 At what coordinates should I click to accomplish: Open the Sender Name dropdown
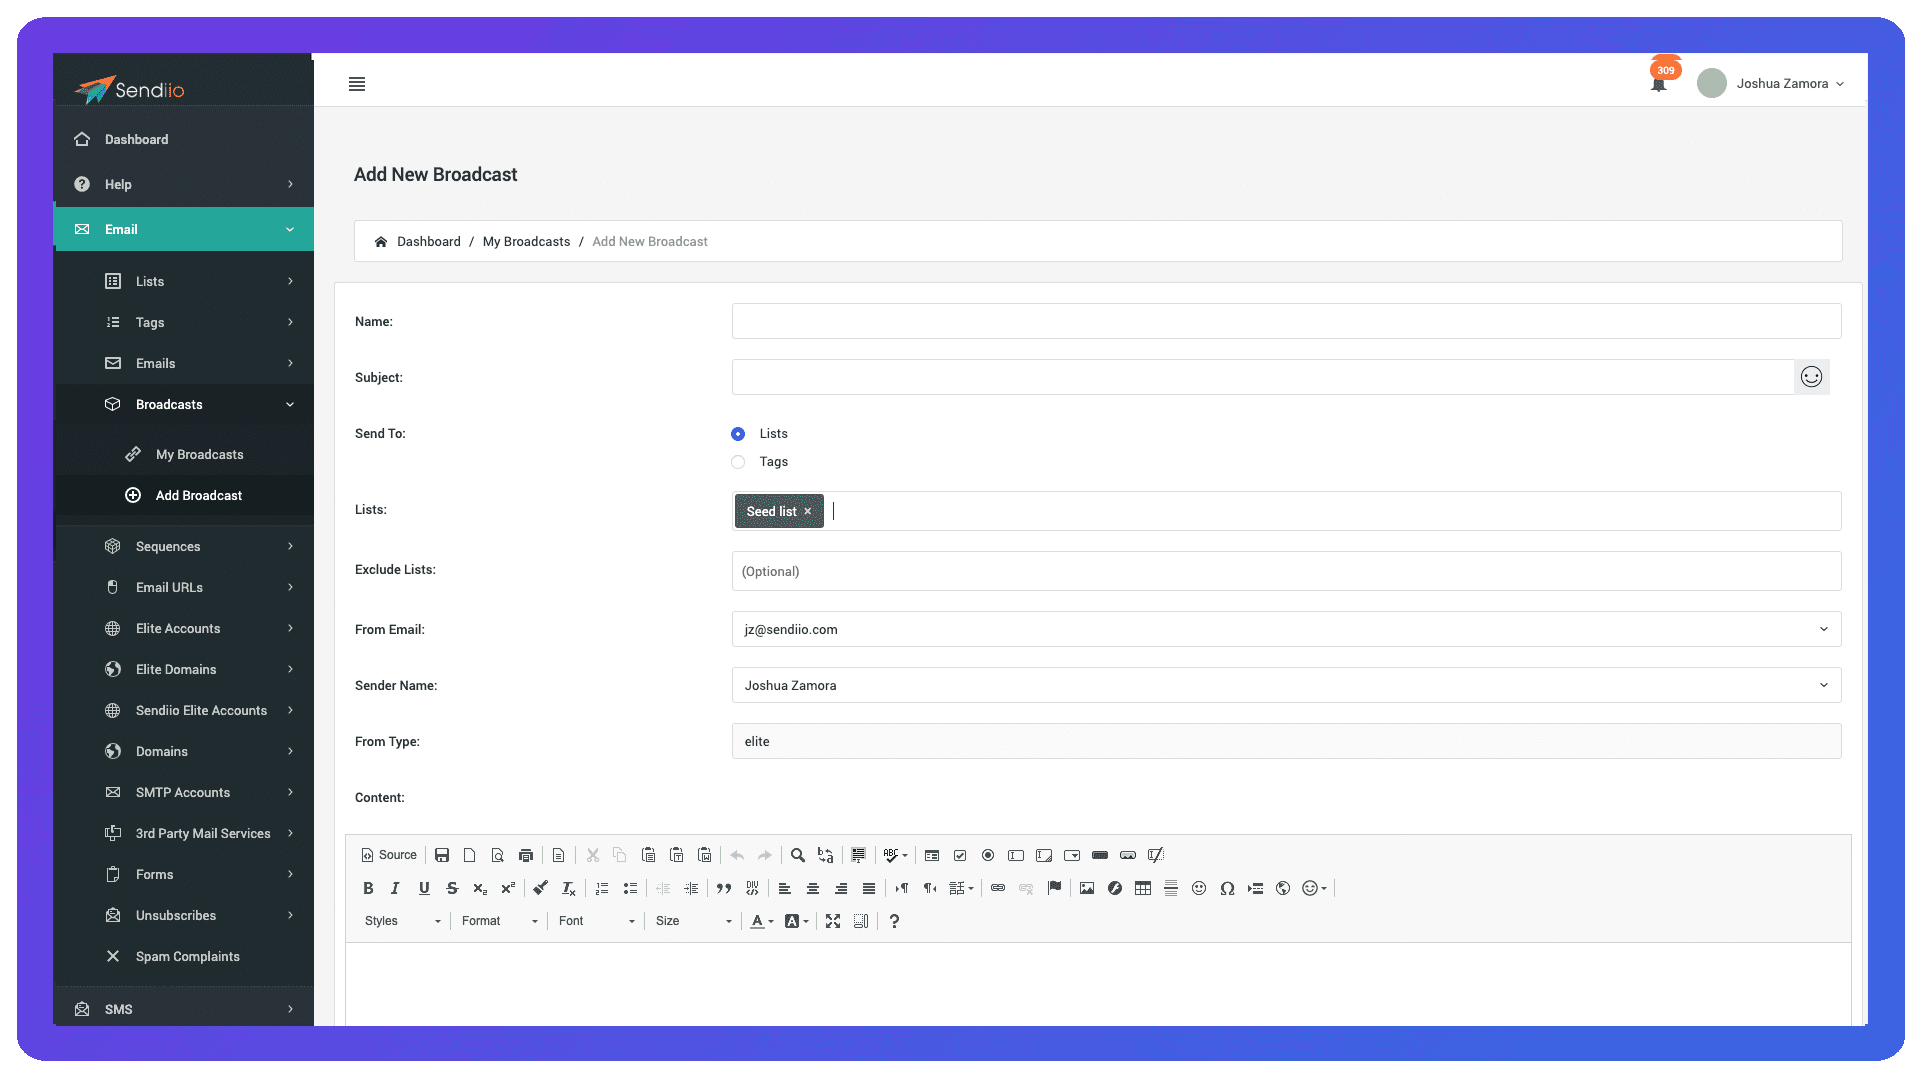point(1286,685)
